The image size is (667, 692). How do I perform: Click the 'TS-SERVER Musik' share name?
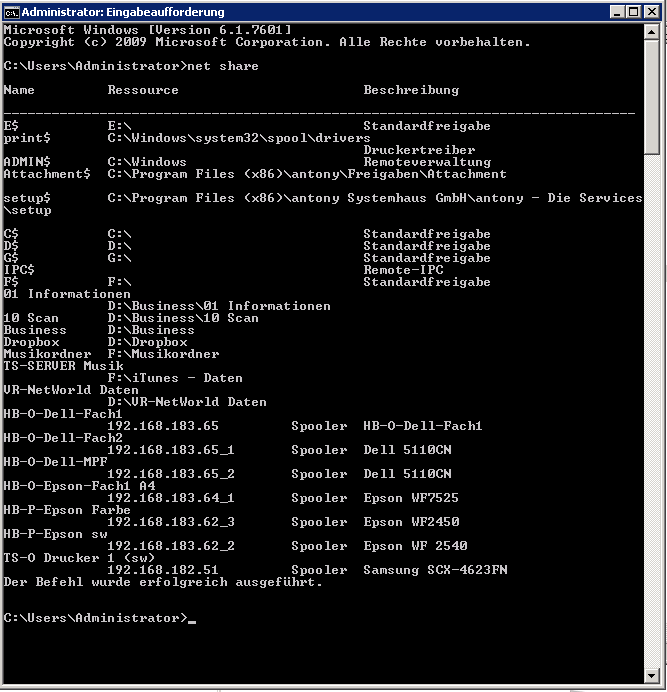pos(63,366)
